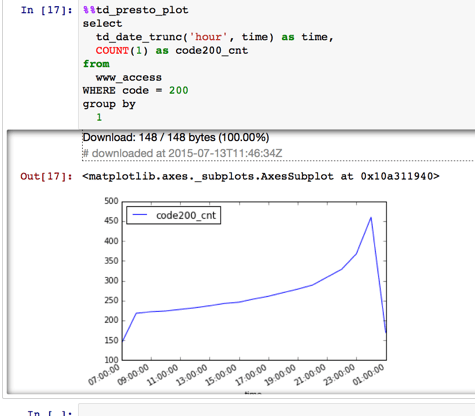
Task: Click the In [17] cell prompt
Action: click(x=46, y=10)
